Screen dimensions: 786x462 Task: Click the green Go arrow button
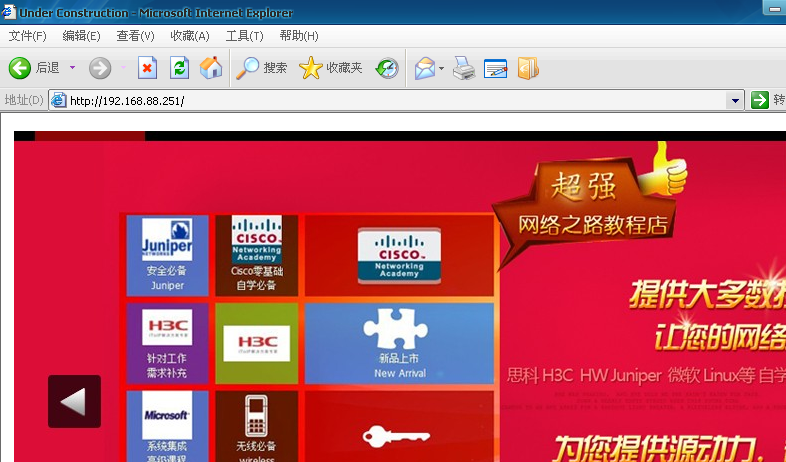(x=759, y=100)
